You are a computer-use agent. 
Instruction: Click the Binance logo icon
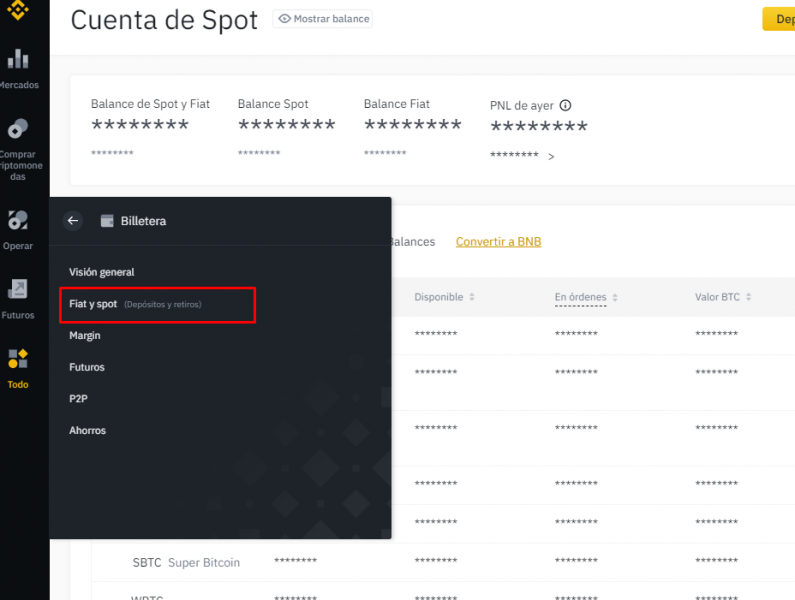pos(18,9)
